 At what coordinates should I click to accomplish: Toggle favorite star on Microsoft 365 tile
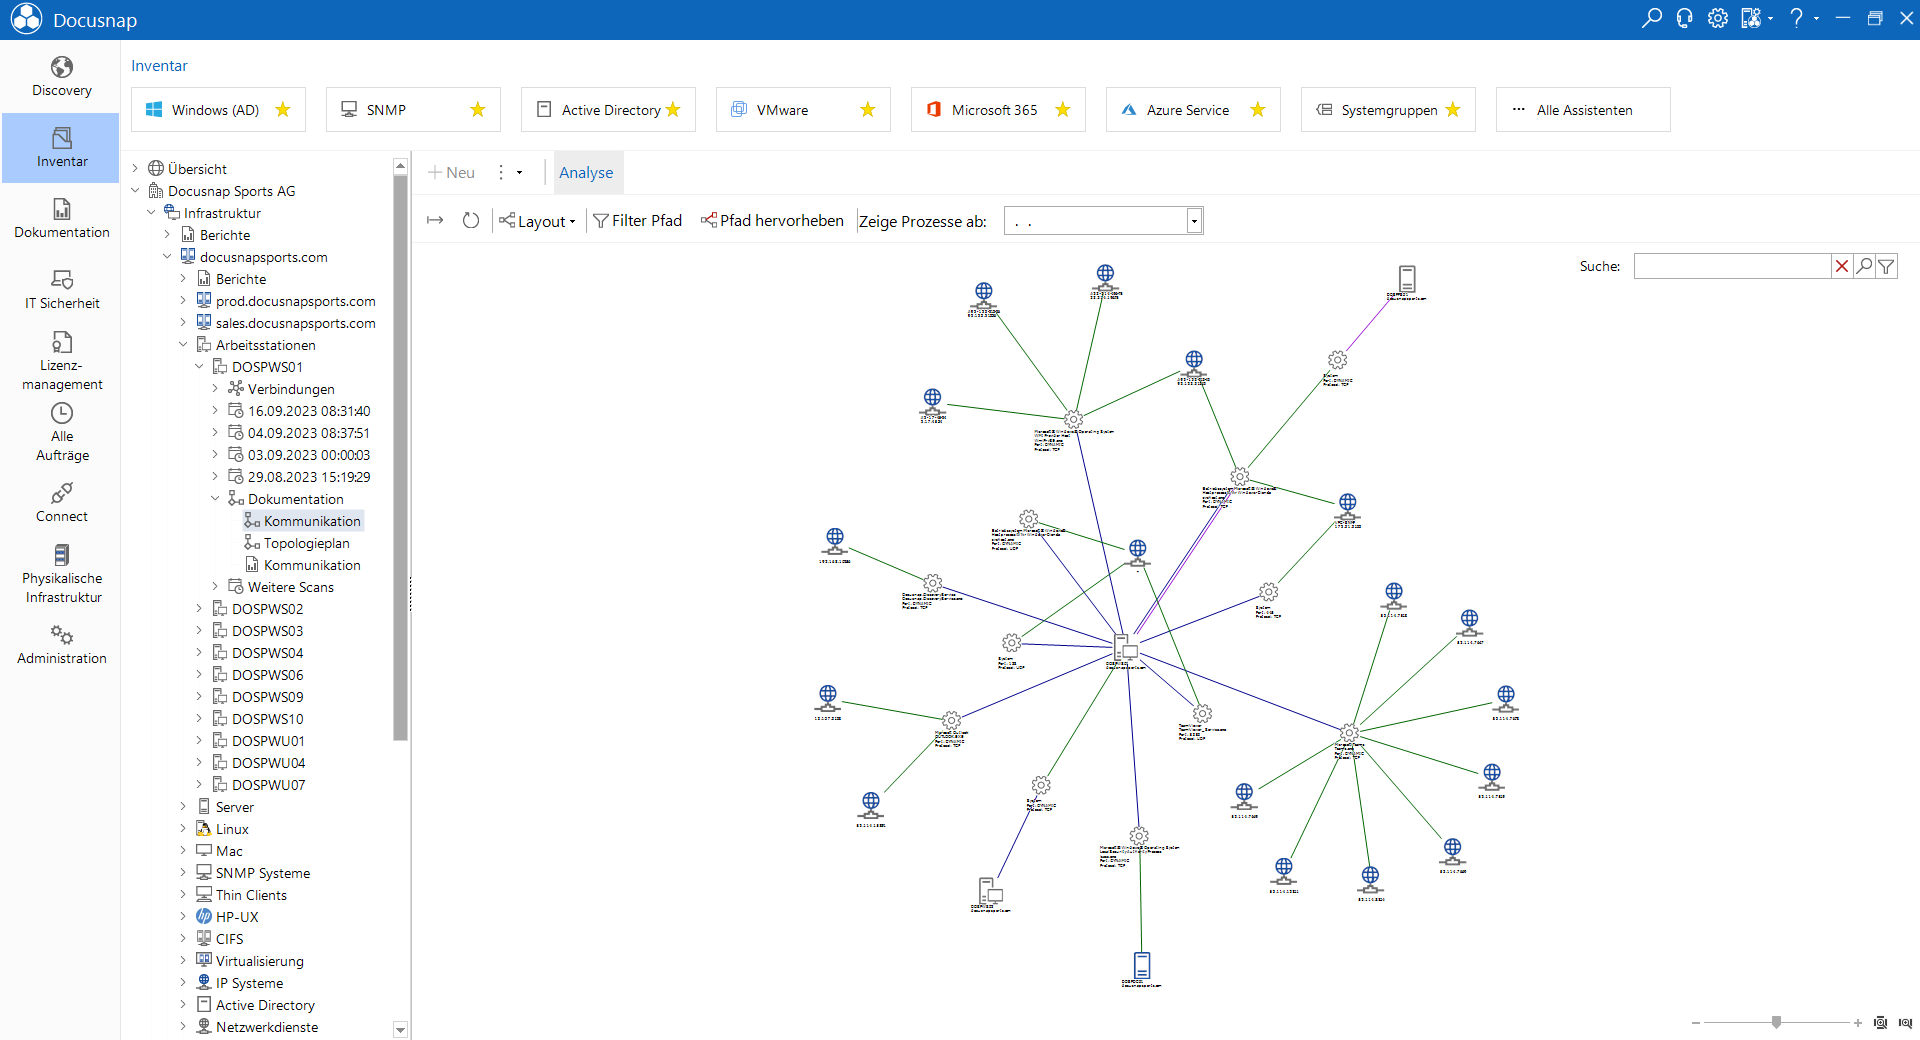[1063, 110]
